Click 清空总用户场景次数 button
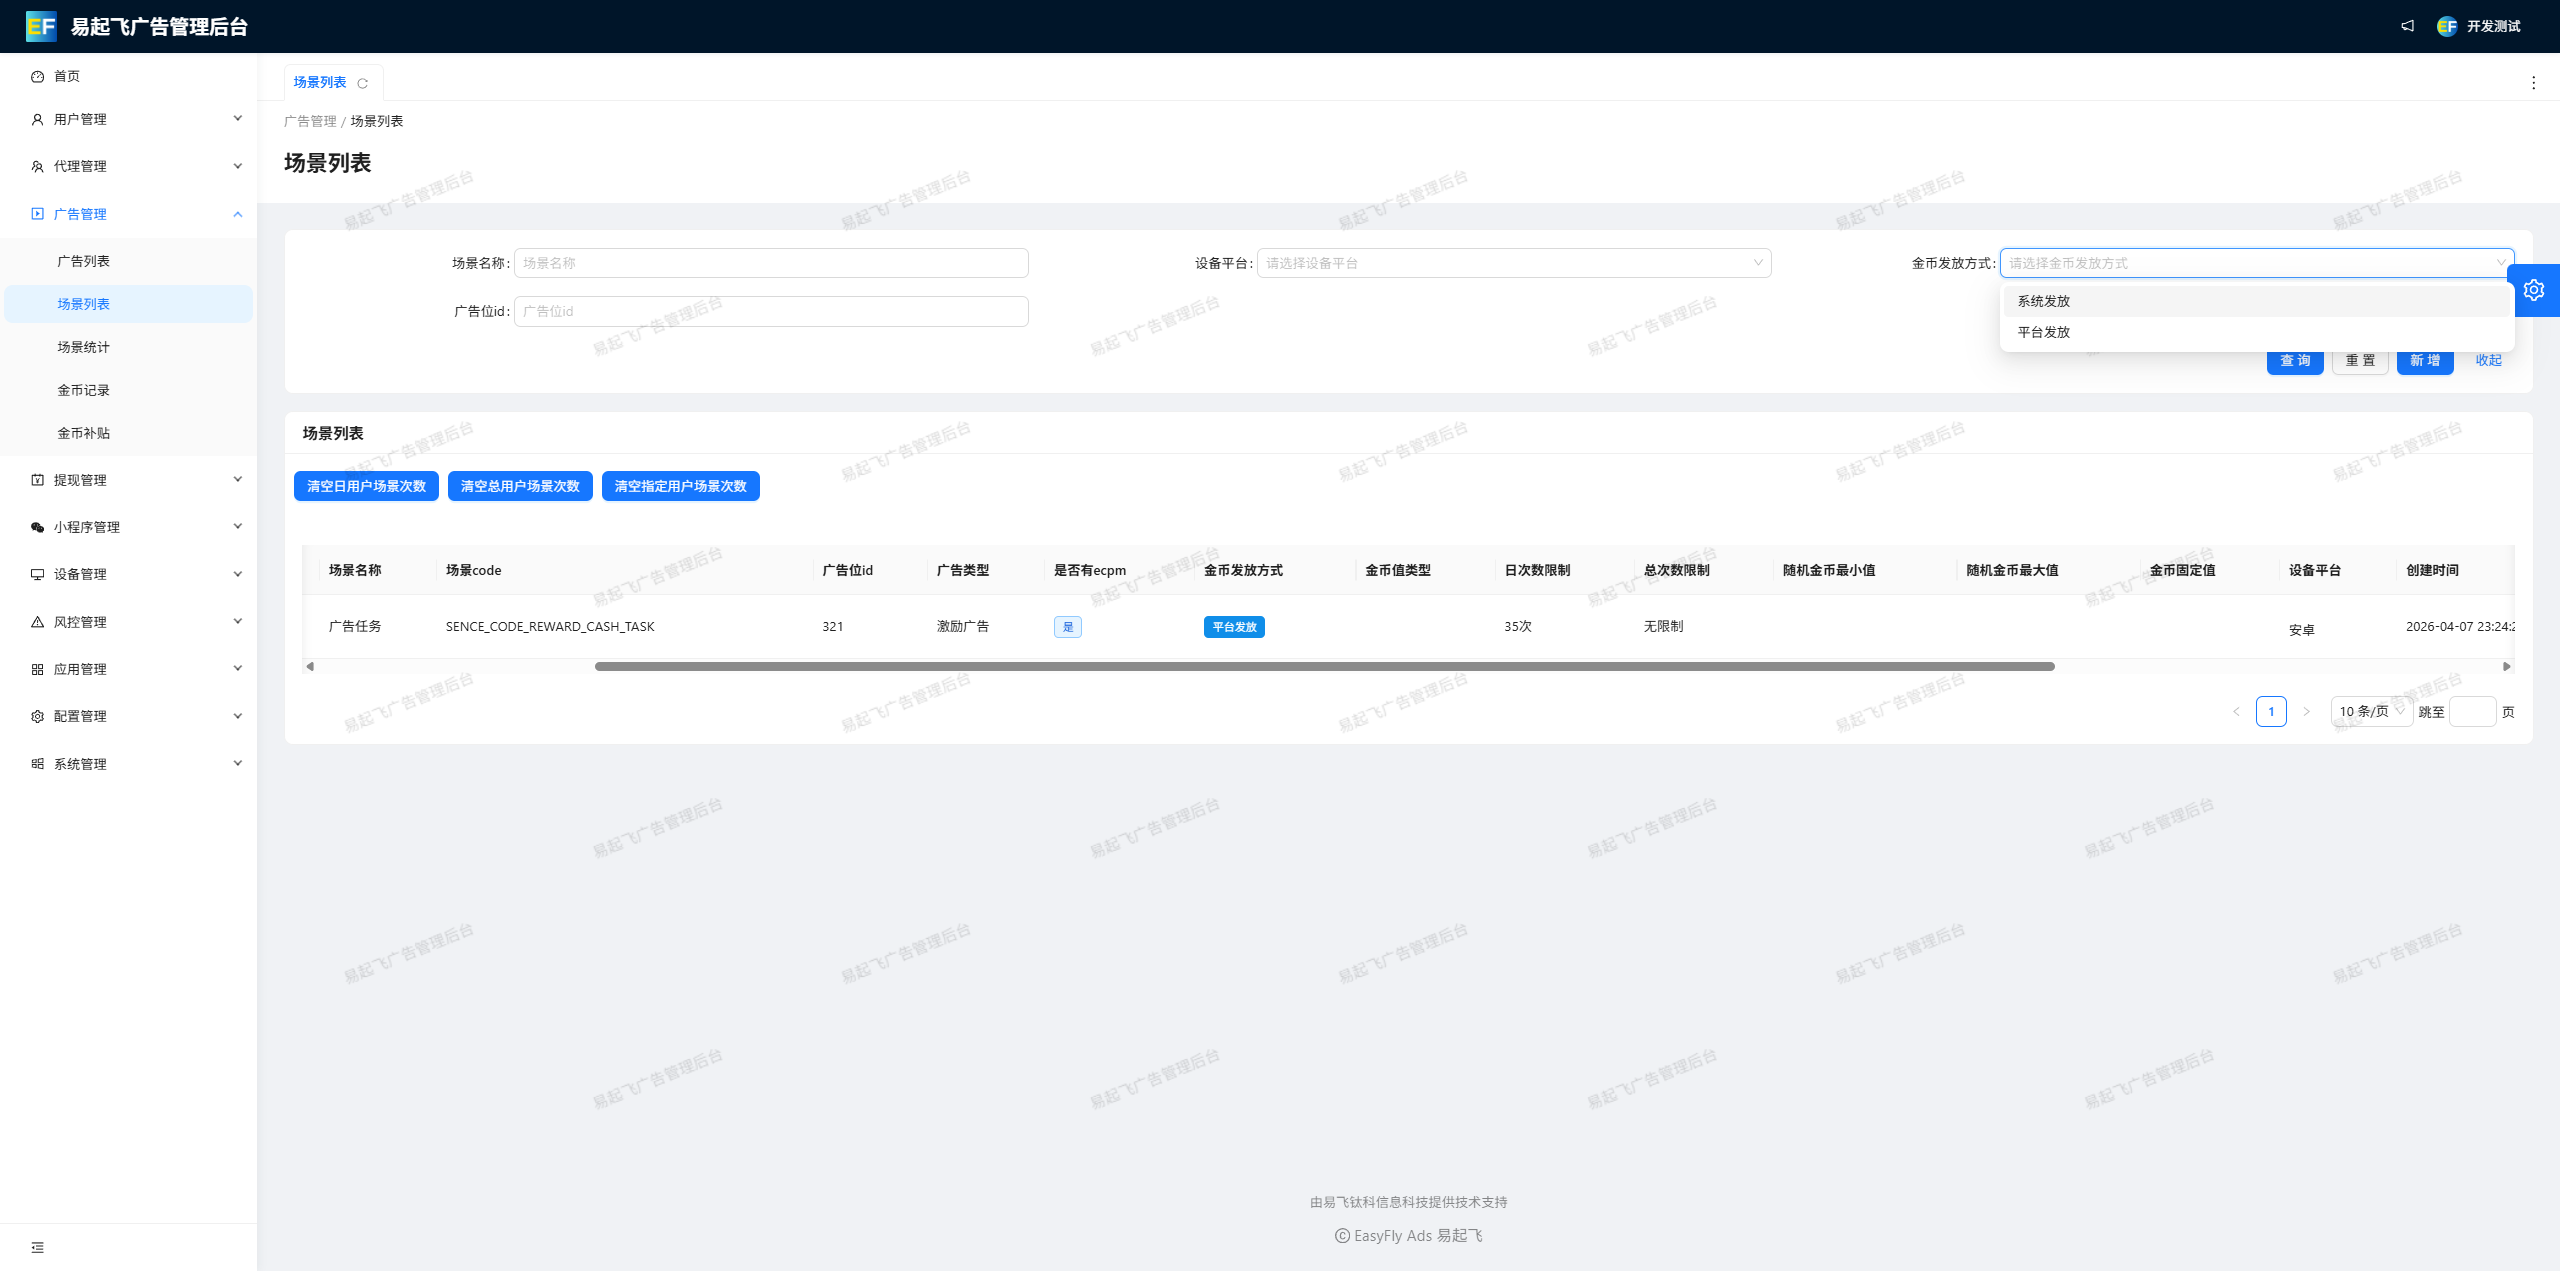The image size is (2560, 1271). click(x=520, y=486)
